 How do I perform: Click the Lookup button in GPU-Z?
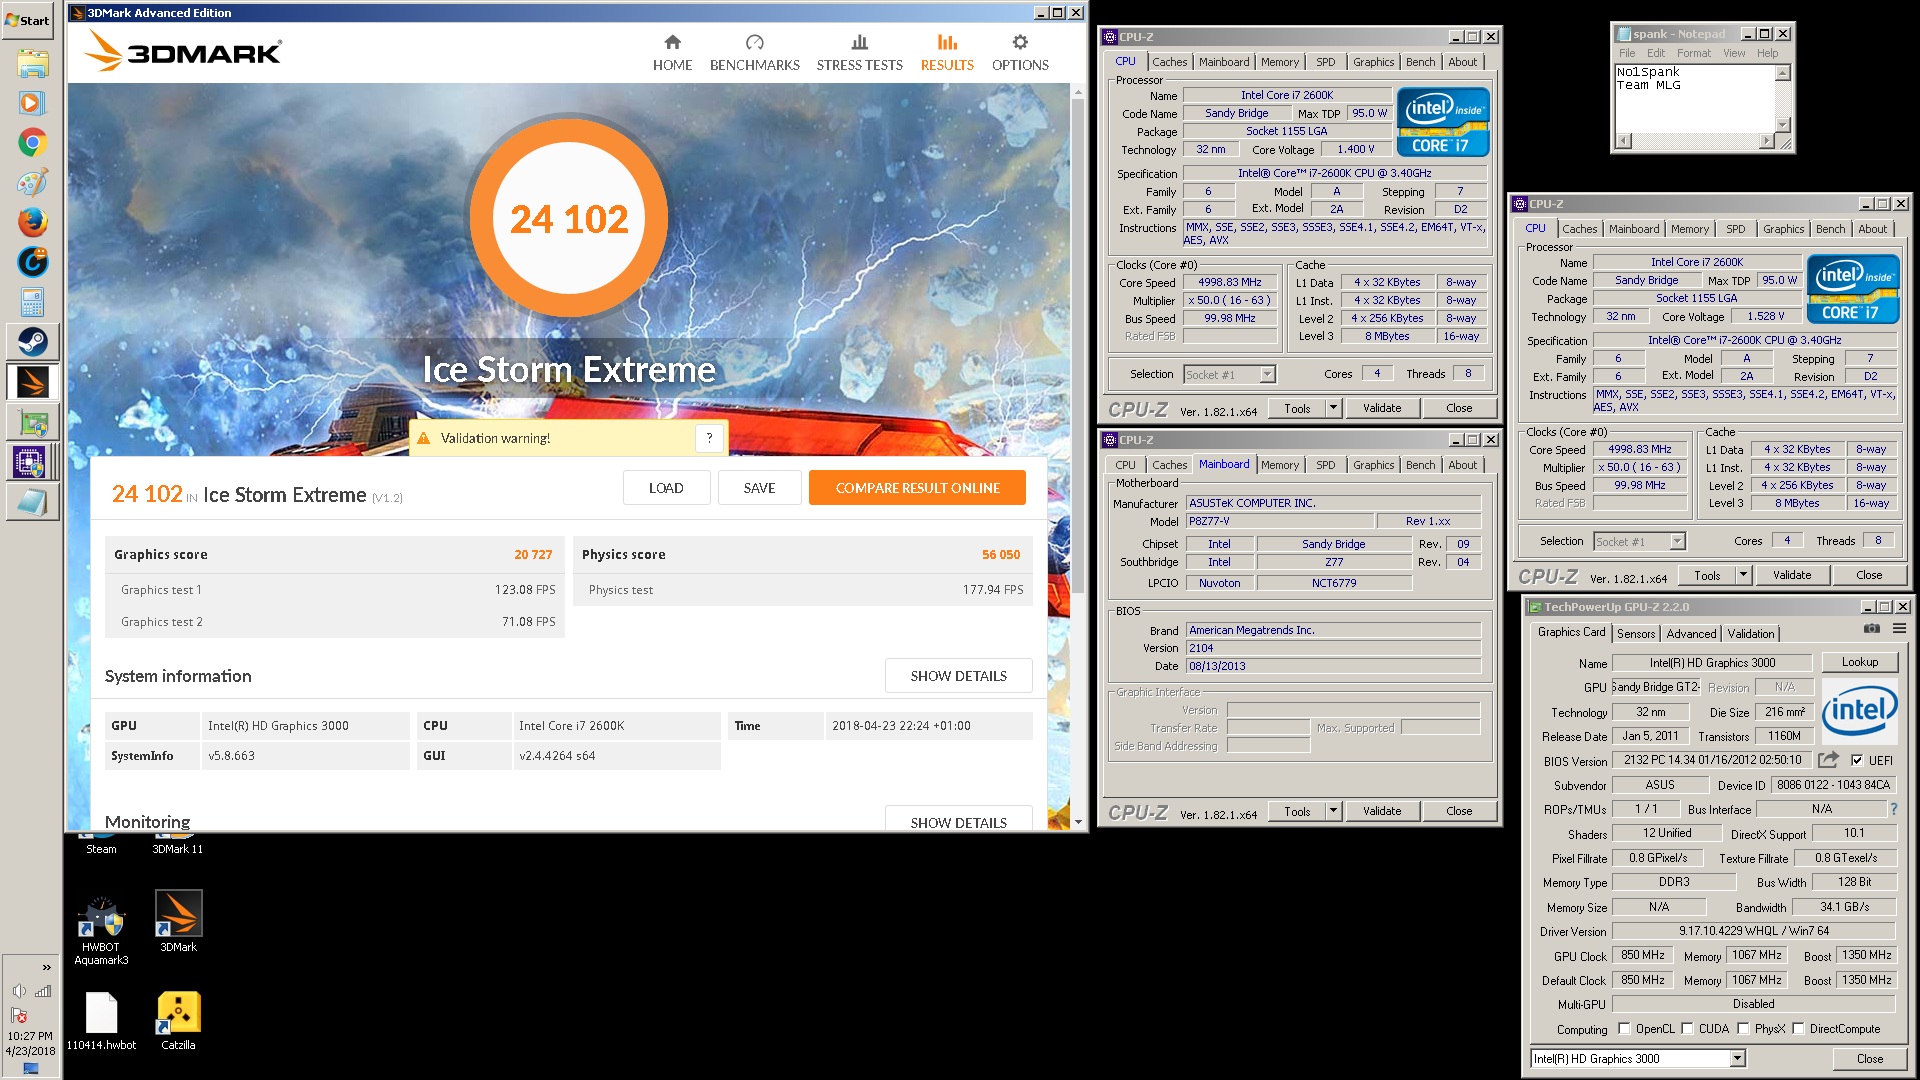point(1859,662)
